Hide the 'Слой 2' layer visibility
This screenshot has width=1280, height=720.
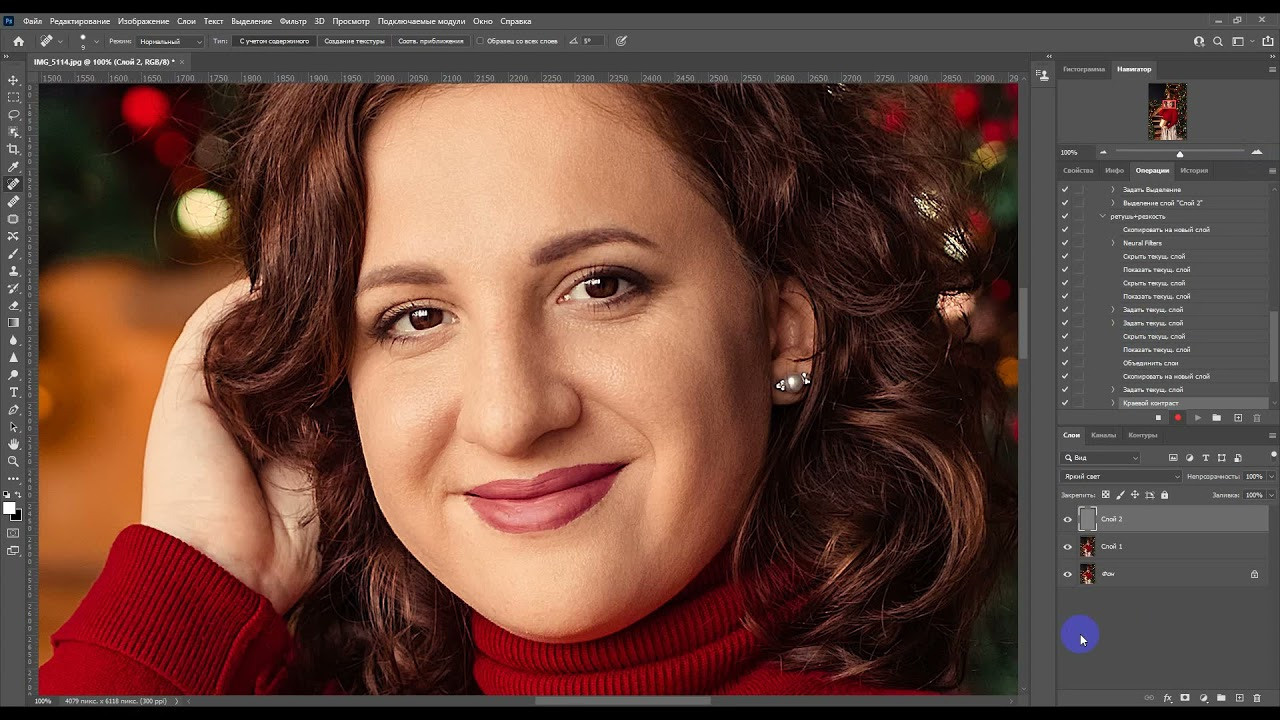pos(1067,520)
